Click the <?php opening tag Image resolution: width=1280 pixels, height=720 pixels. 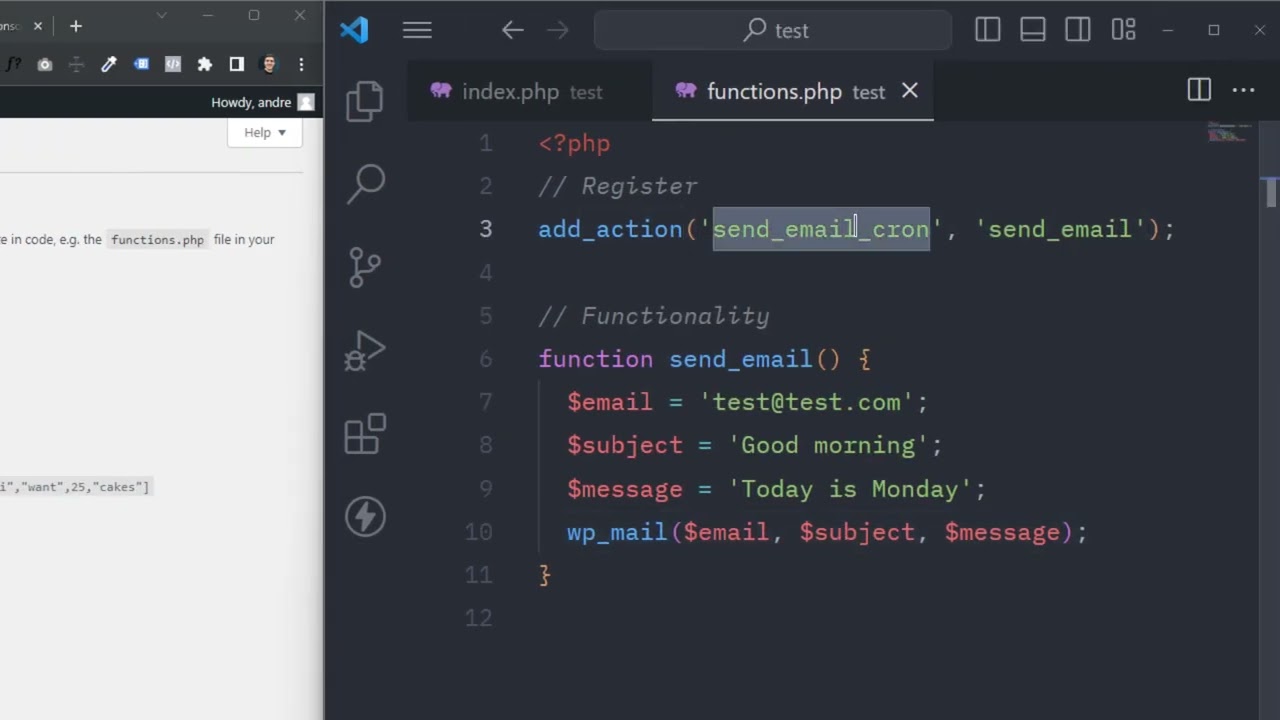574,143
